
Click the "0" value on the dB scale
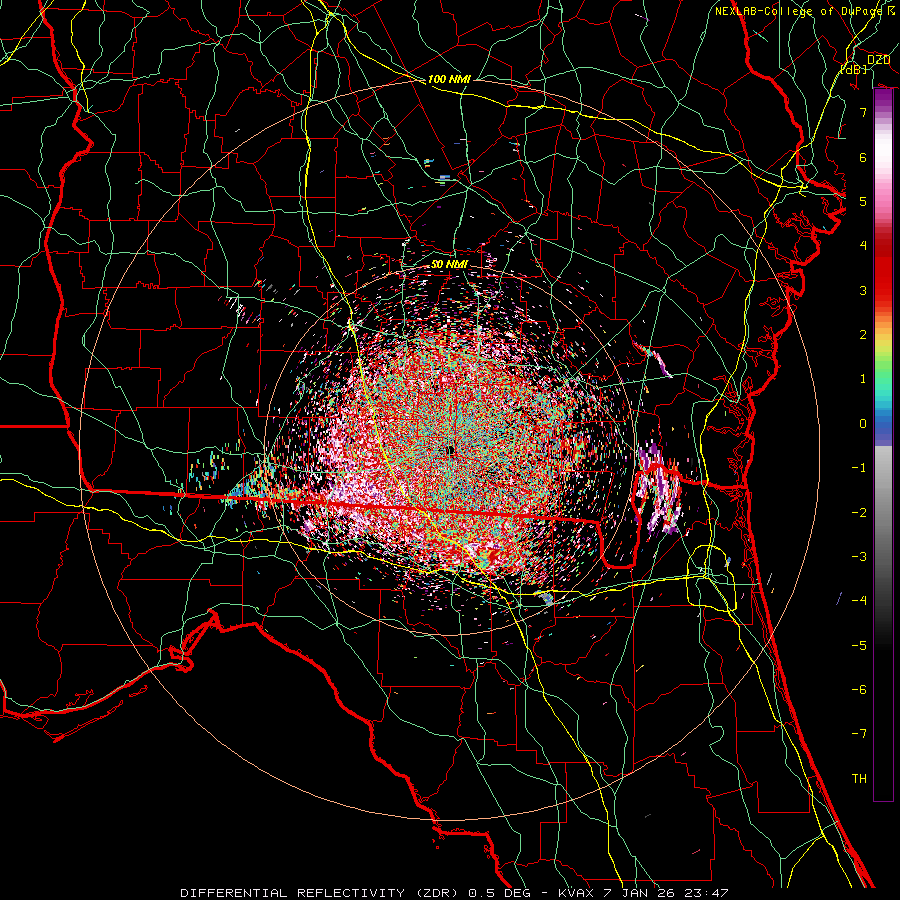pyautogui.click(x=863, y=424)
